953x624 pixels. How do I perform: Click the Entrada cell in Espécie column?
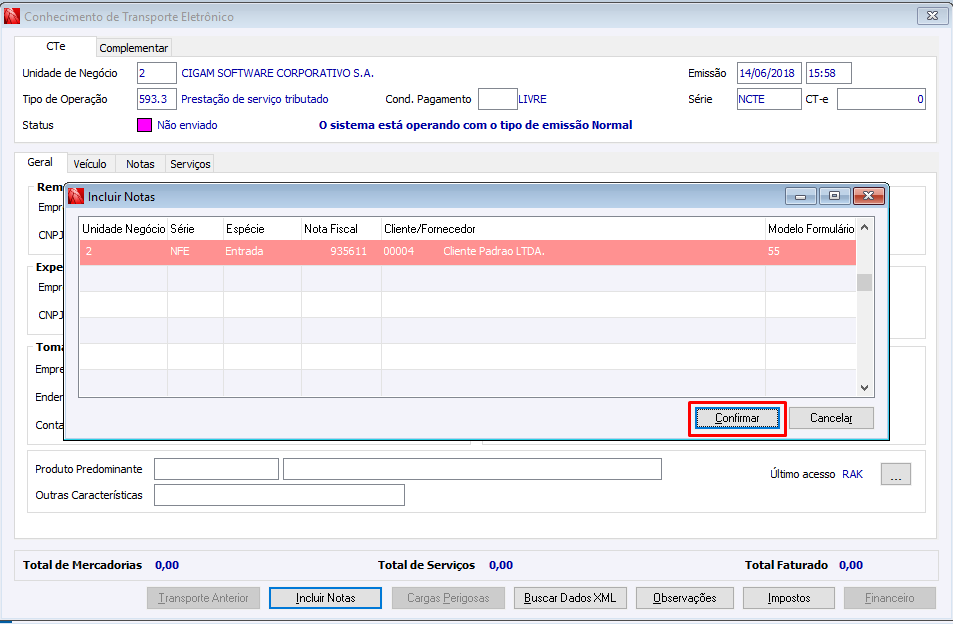tap(244, 251)
